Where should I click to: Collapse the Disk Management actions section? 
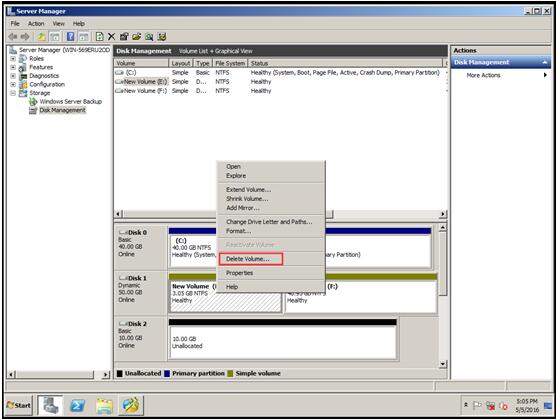coord(545,62)
